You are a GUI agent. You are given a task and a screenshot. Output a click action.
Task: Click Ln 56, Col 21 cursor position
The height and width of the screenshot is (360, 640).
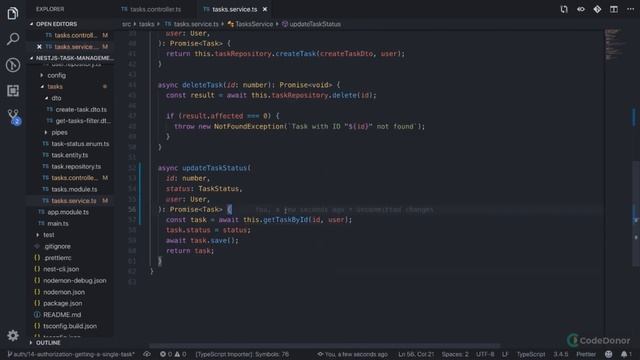click(x=416, y=354)
